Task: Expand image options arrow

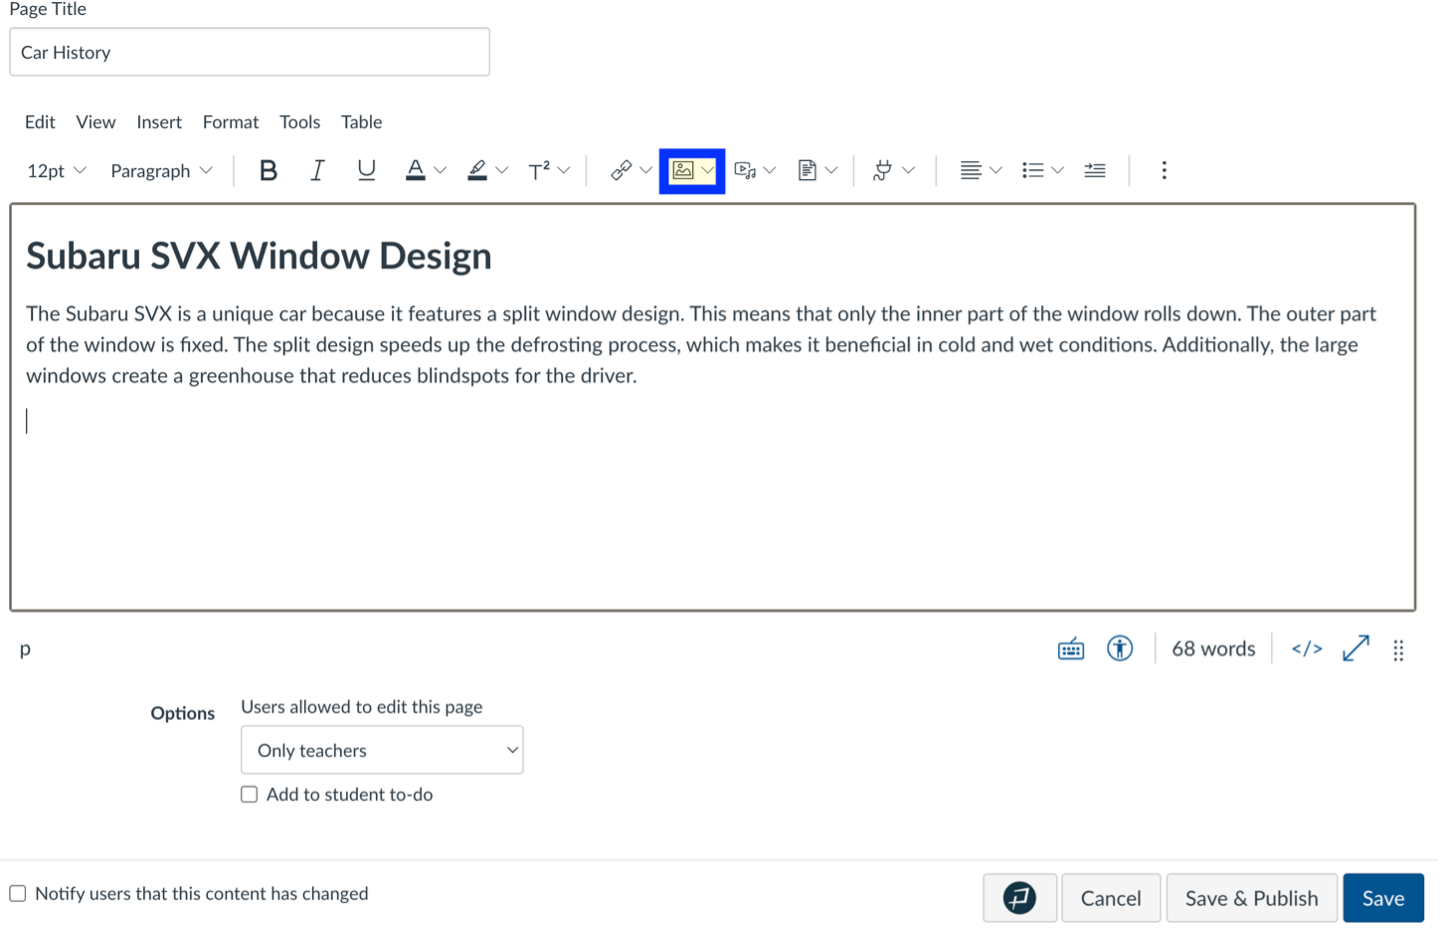Action: (708, 171)
